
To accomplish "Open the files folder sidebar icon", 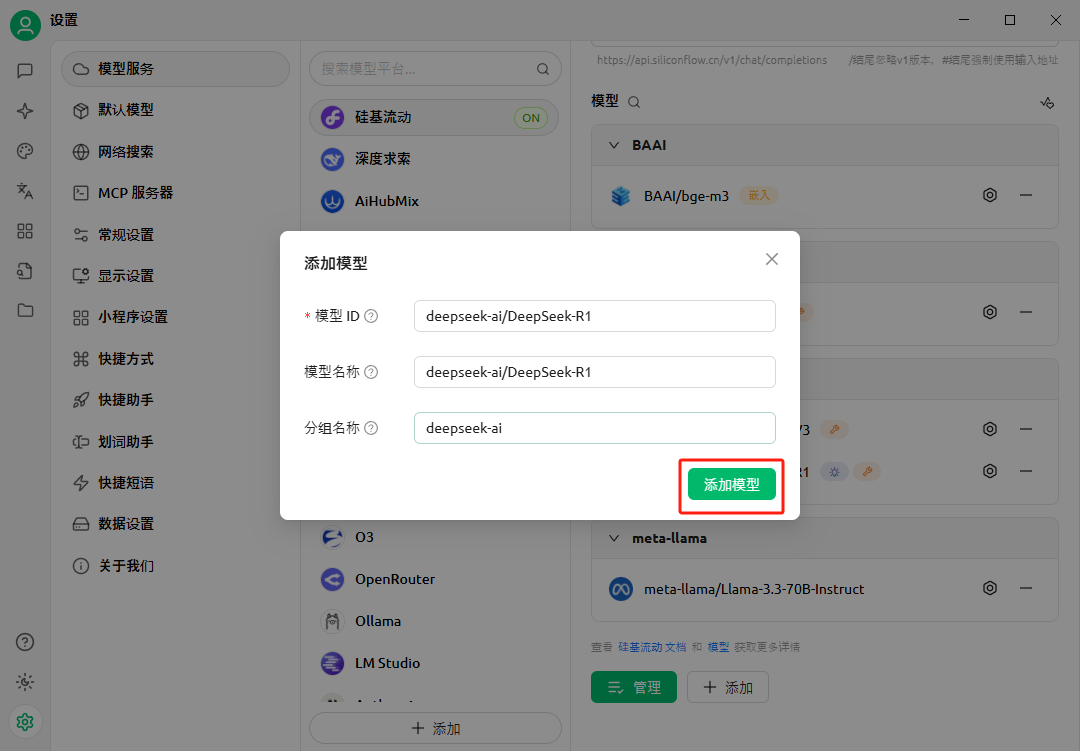I will tap(25, 310).
